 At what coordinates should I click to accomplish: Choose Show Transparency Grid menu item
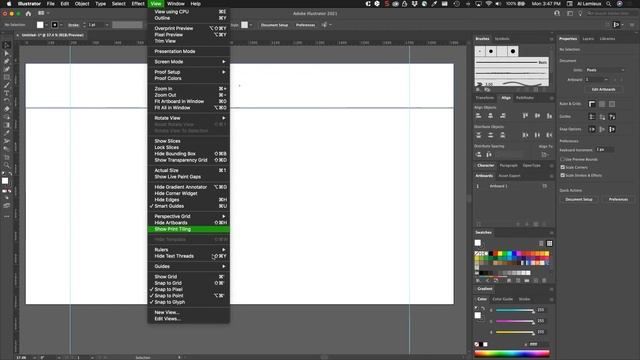189,160
